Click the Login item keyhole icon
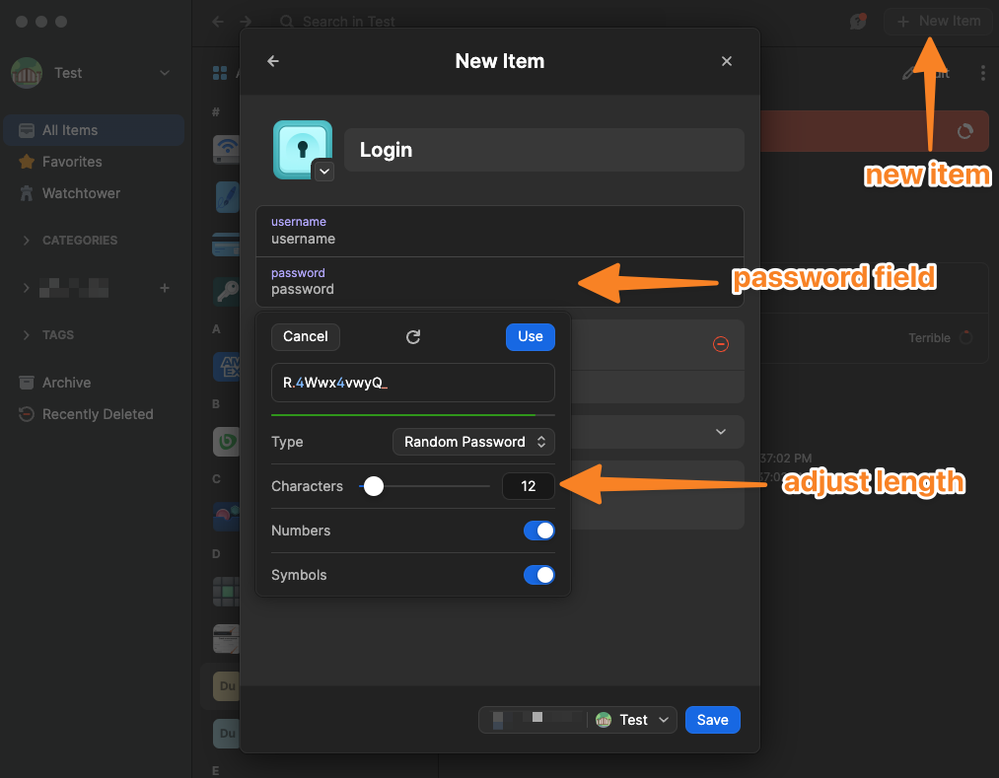Viewport: 999px width, 778px height. point(302,149)
